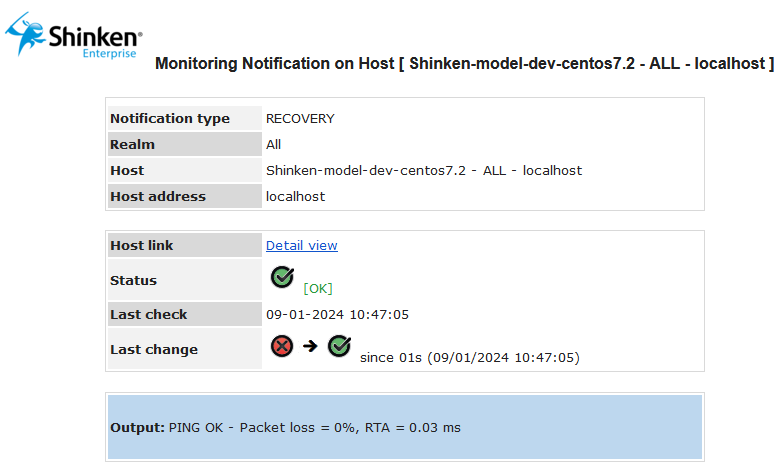
Task: Click the green OK icon beside Status
Action: point(282,277)
